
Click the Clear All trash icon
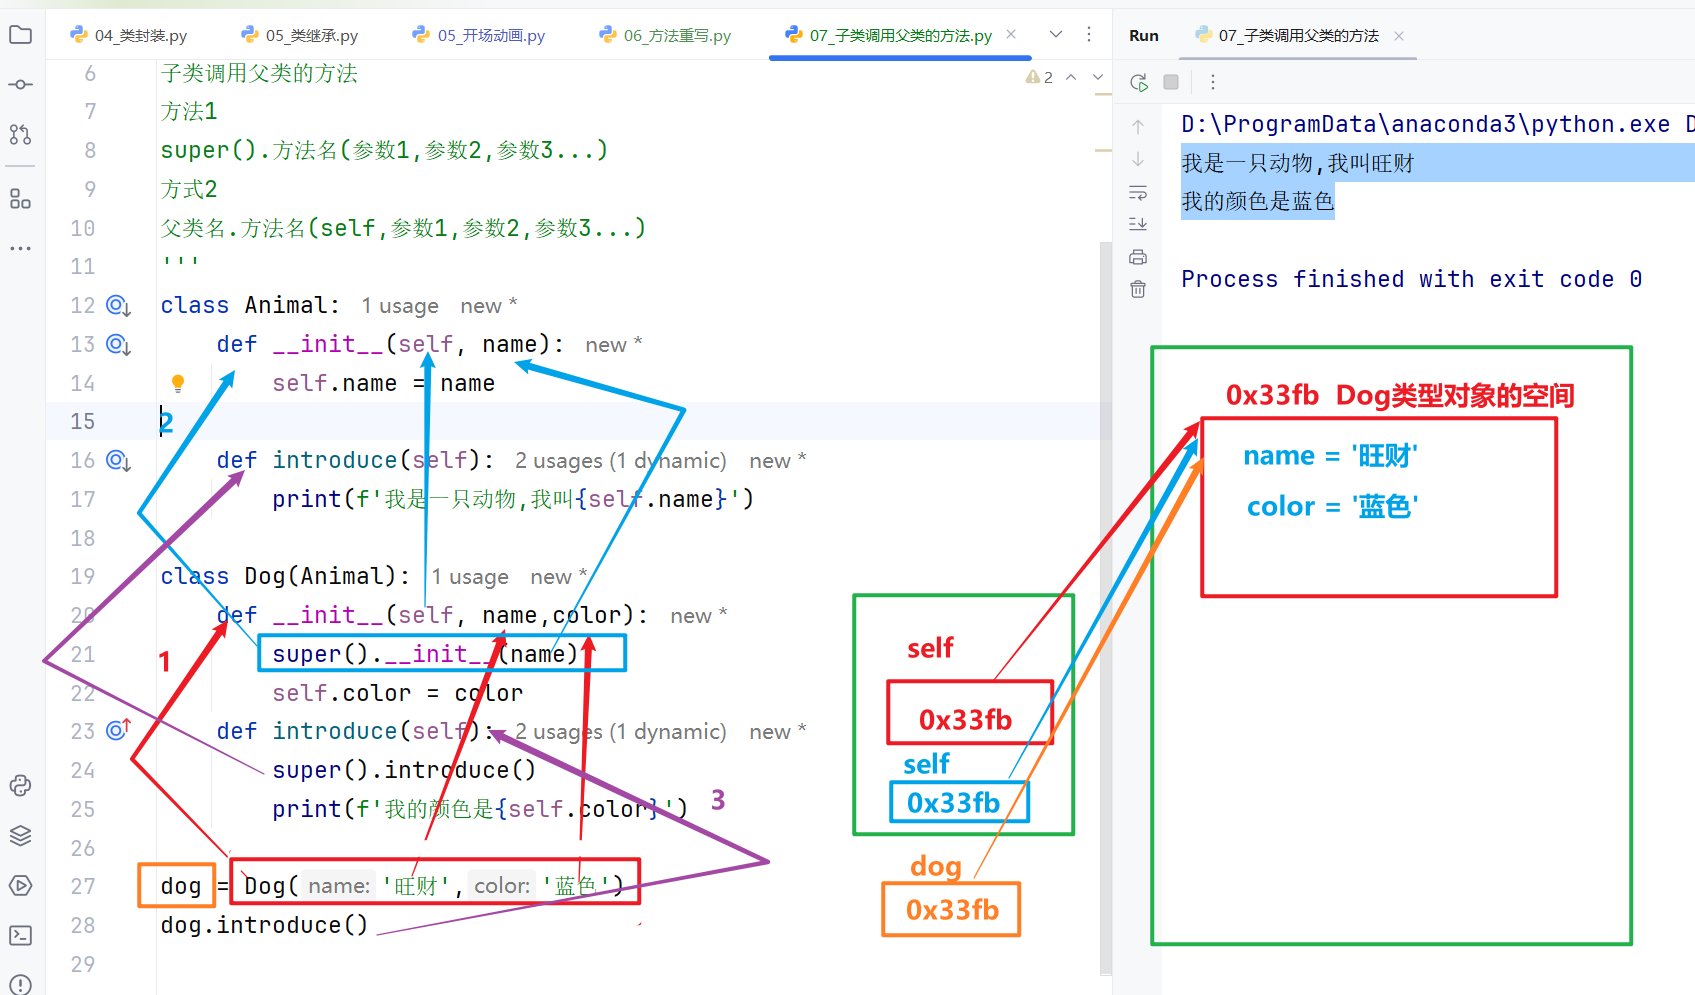[1138, 289]
